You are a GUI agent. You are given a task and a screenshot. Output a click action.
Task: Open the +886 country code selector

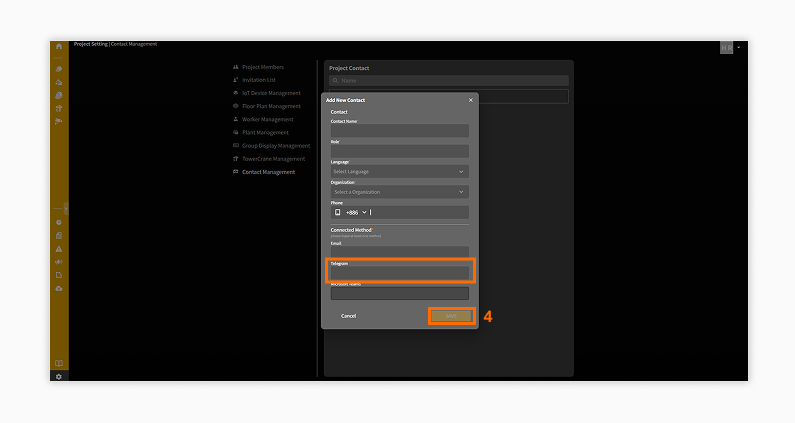(x=355, y=212)
